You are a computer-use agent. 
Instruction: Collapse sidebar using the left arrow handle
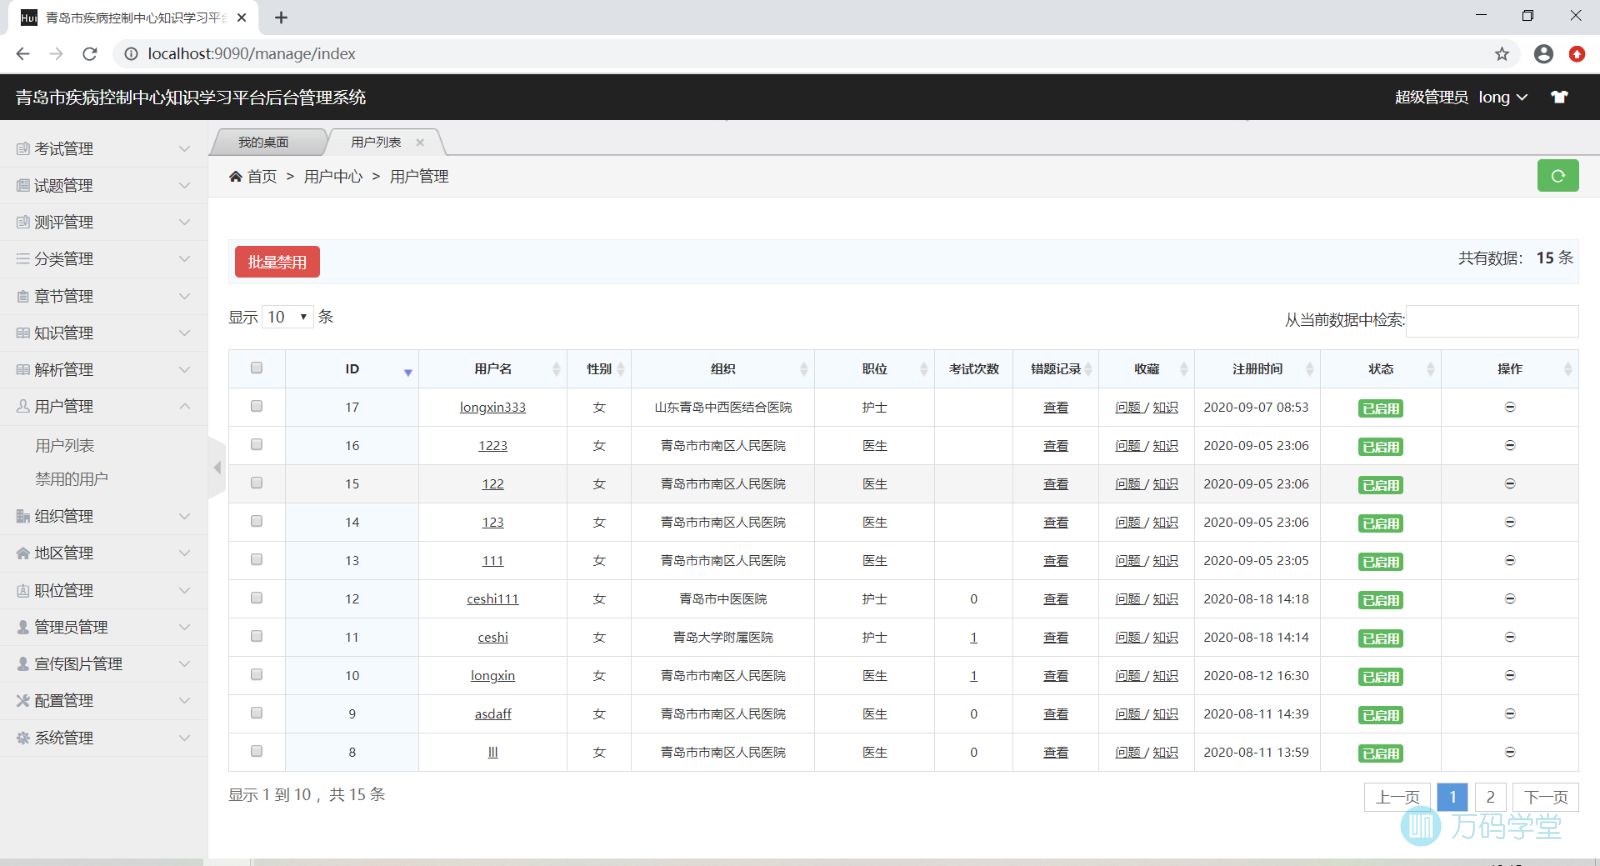[217, 467]
